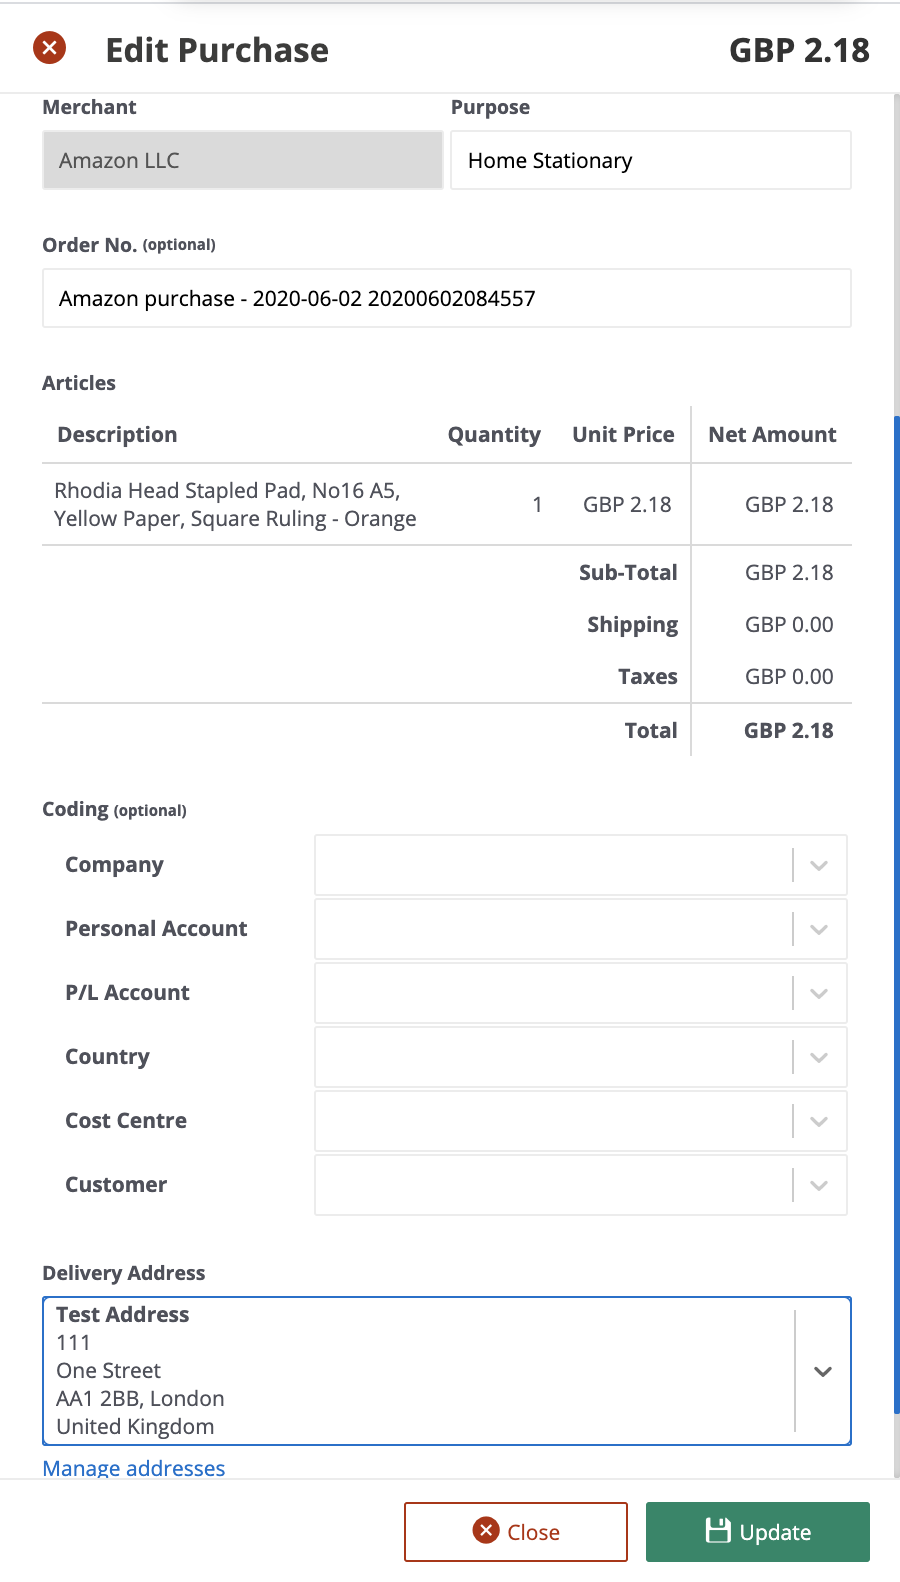Click the red X icon to dismiss dialog
Screen dimensions: 900x1582
48,47
